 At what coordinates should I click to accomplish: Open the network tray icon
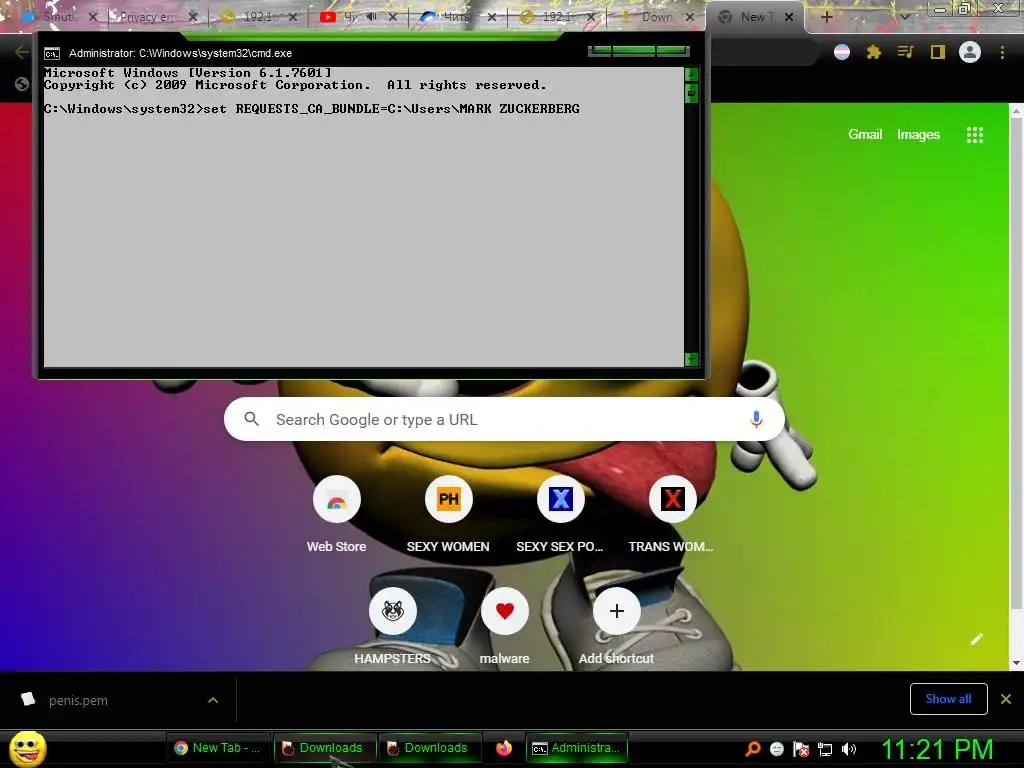coord(825,749)
